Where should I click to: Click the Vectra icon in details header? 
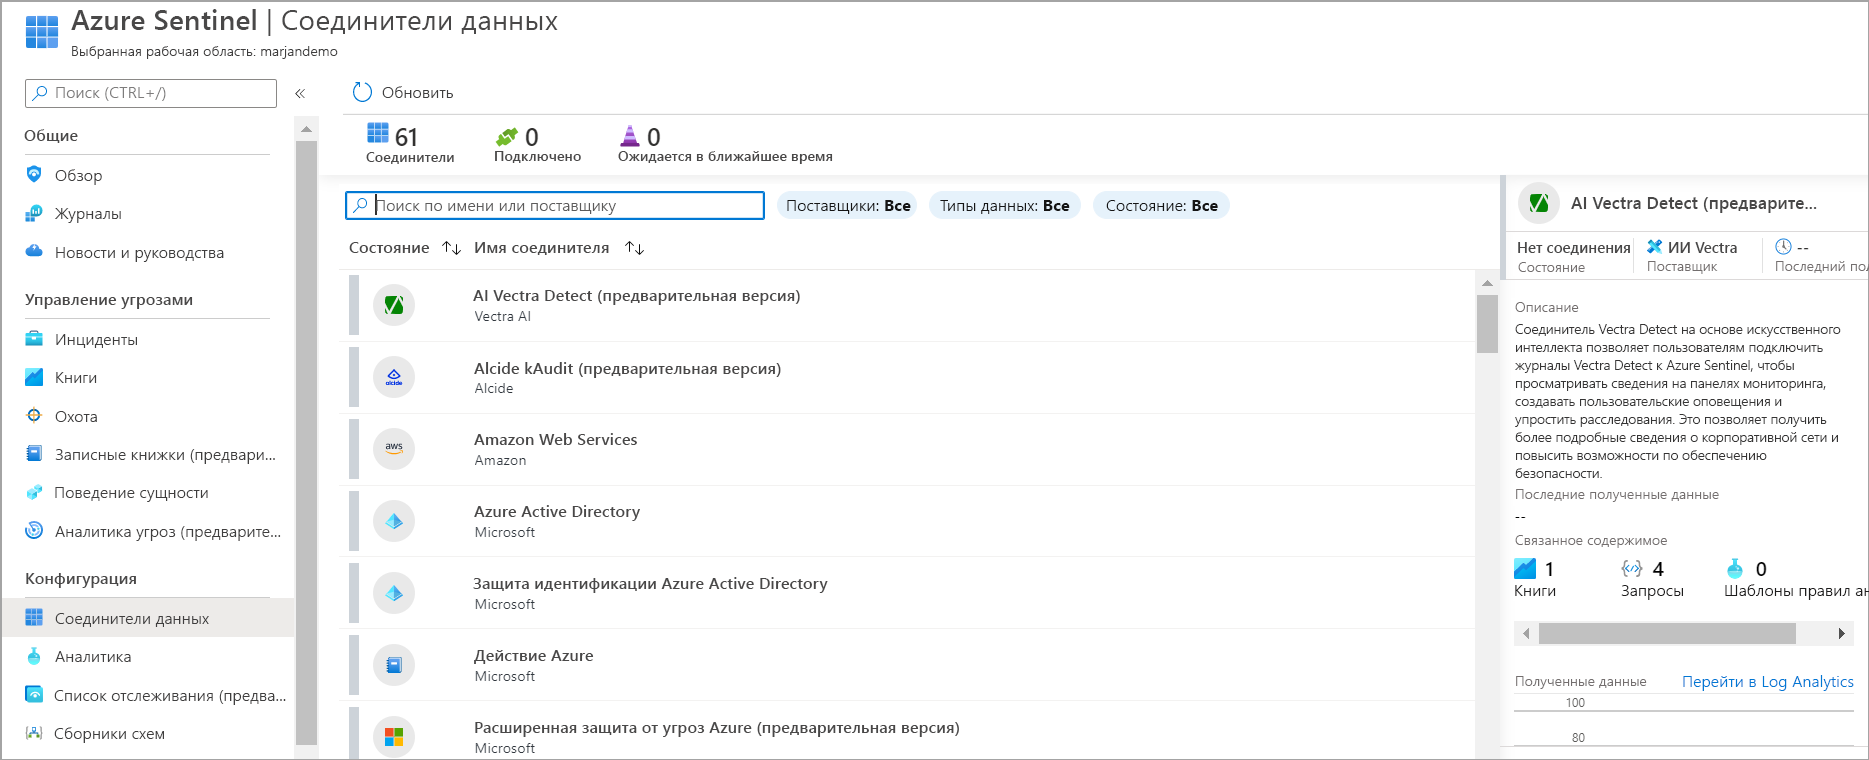(x=1539, y=203)
